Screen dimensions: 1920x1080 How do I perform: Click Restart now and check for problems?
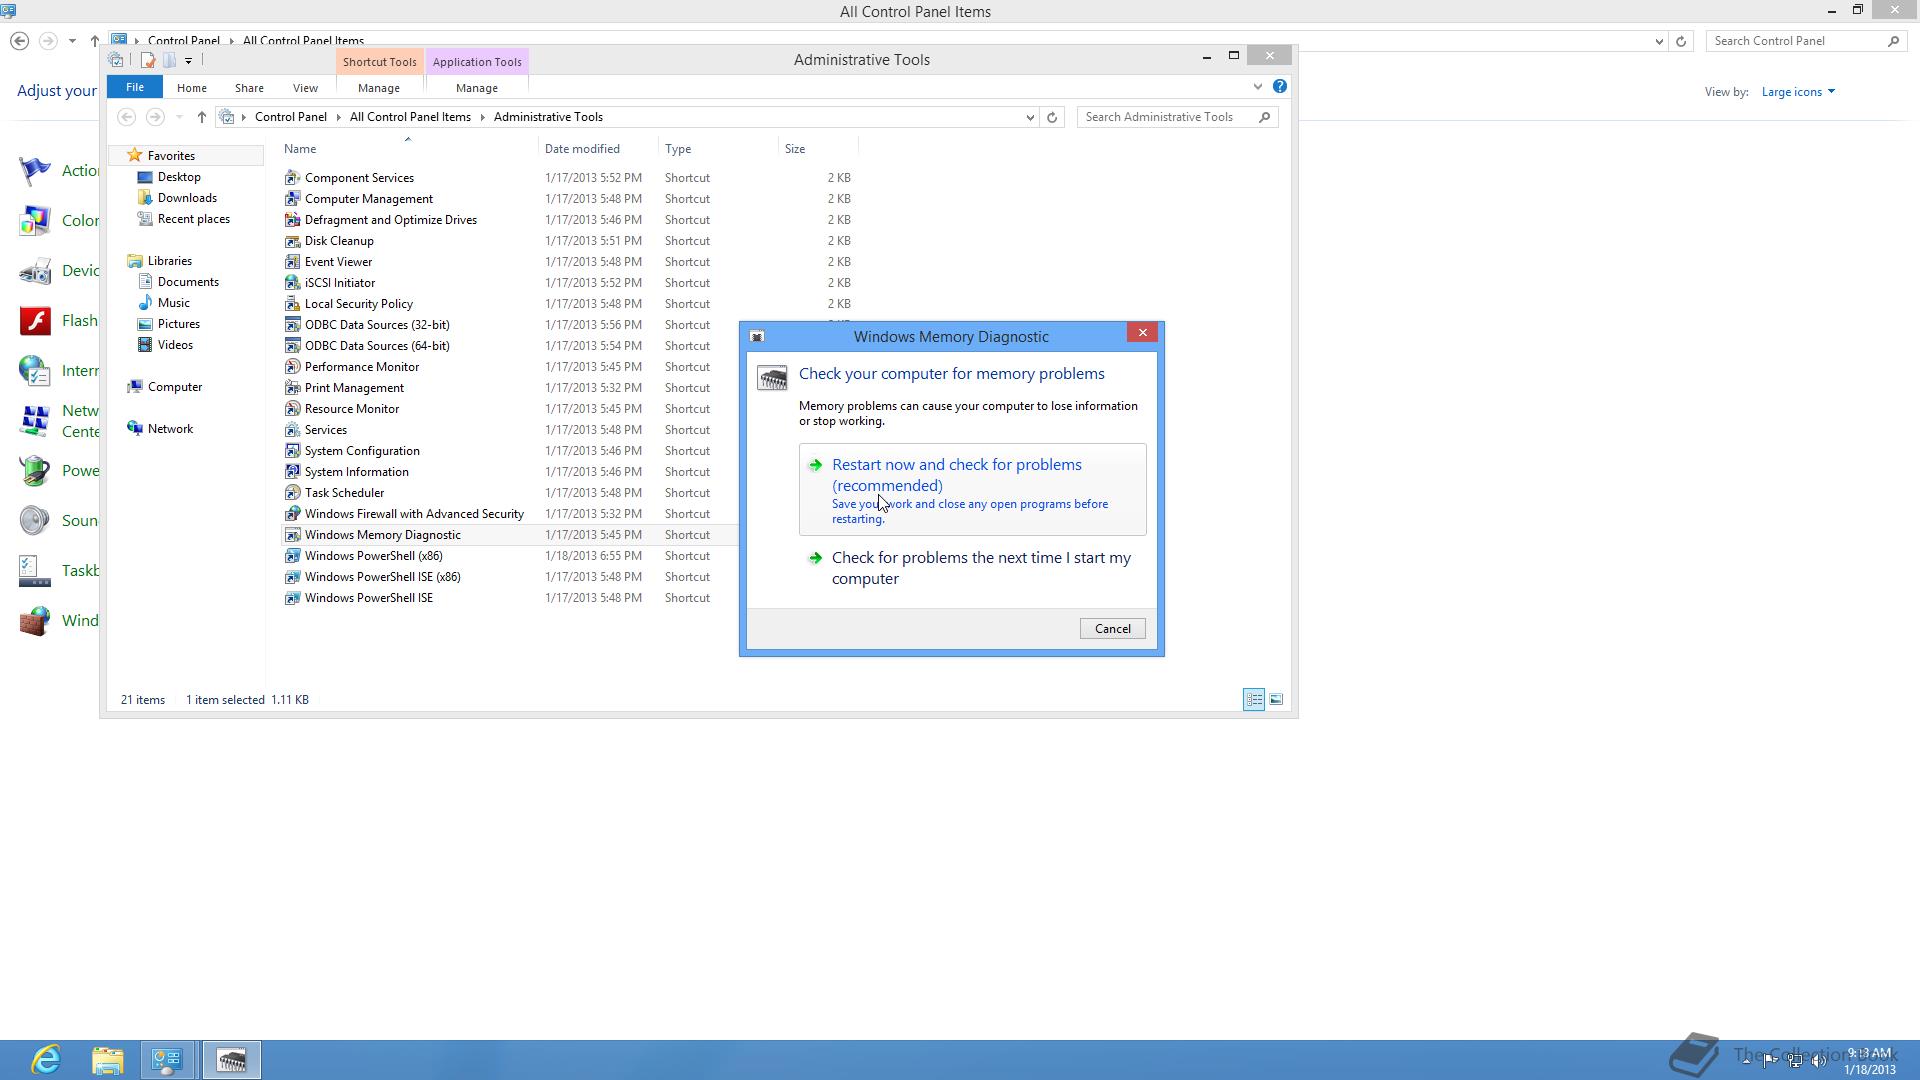pos(972,490)
